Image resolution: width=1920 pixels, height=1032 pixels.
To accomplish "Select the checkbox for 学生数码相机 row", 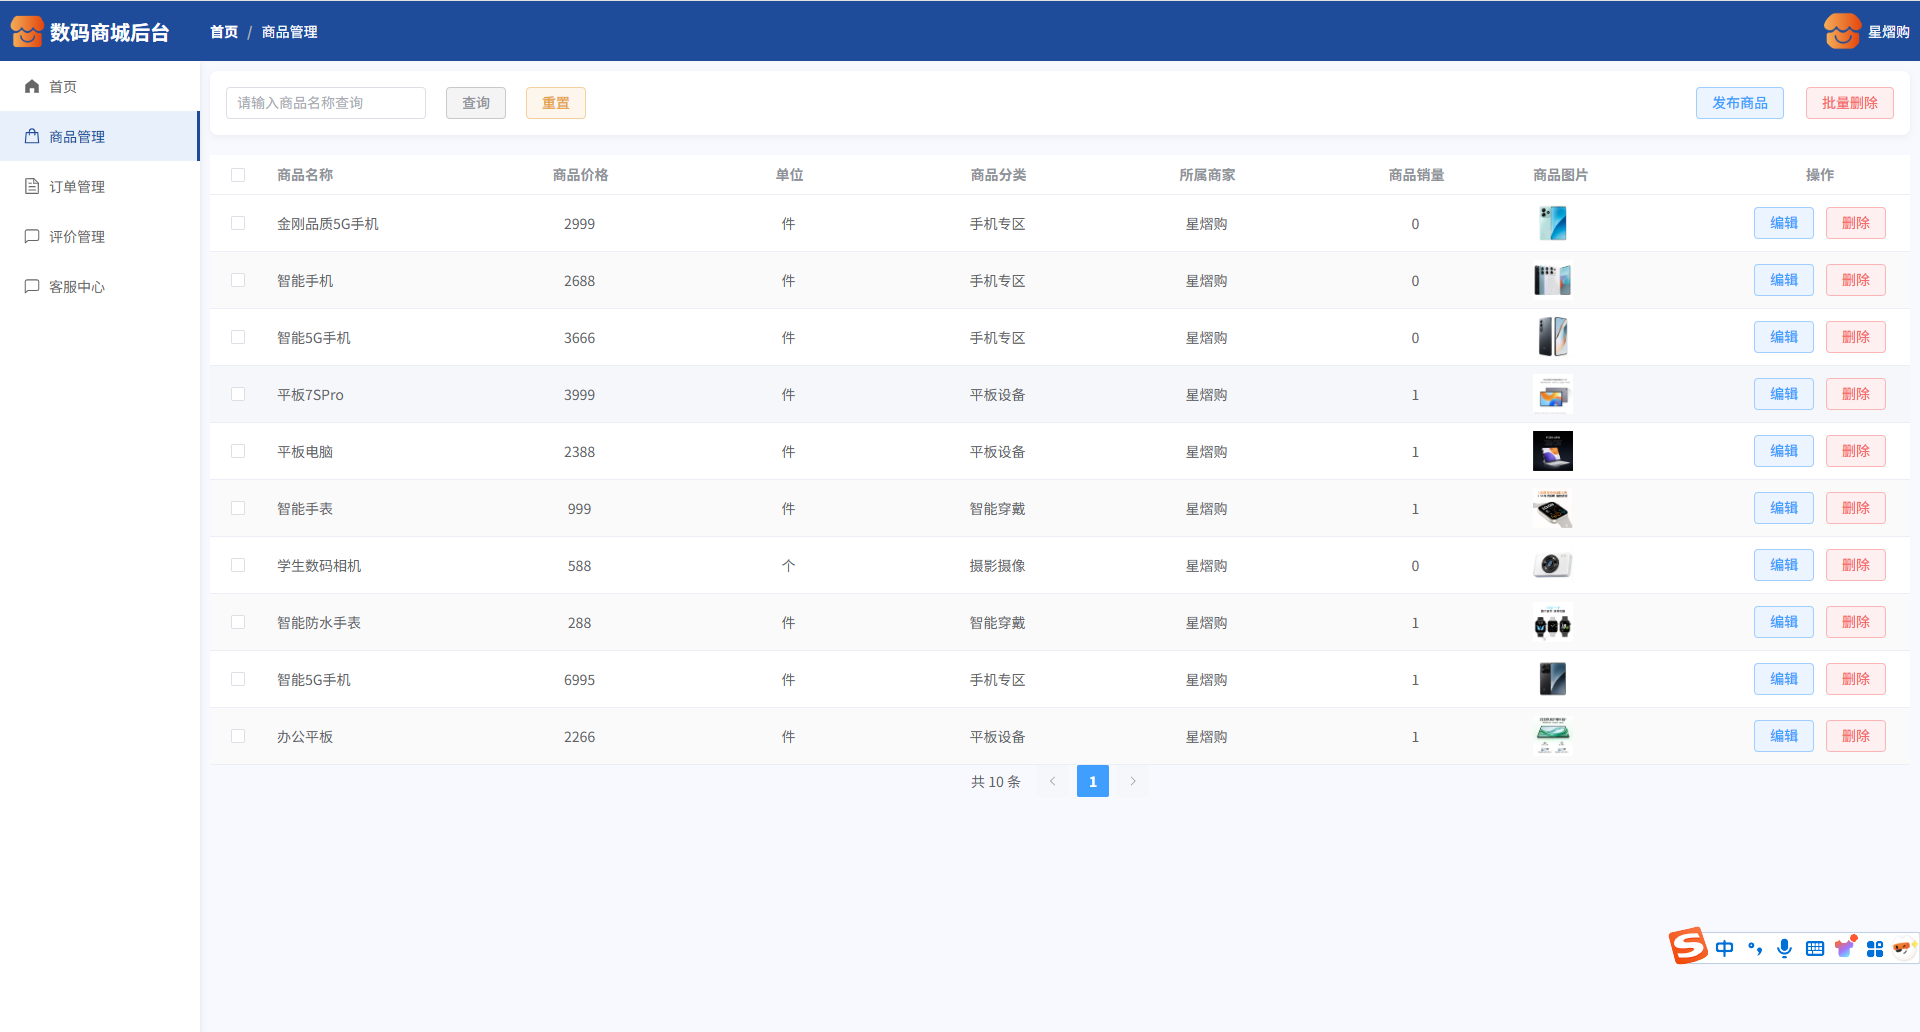I will point(238,565).
